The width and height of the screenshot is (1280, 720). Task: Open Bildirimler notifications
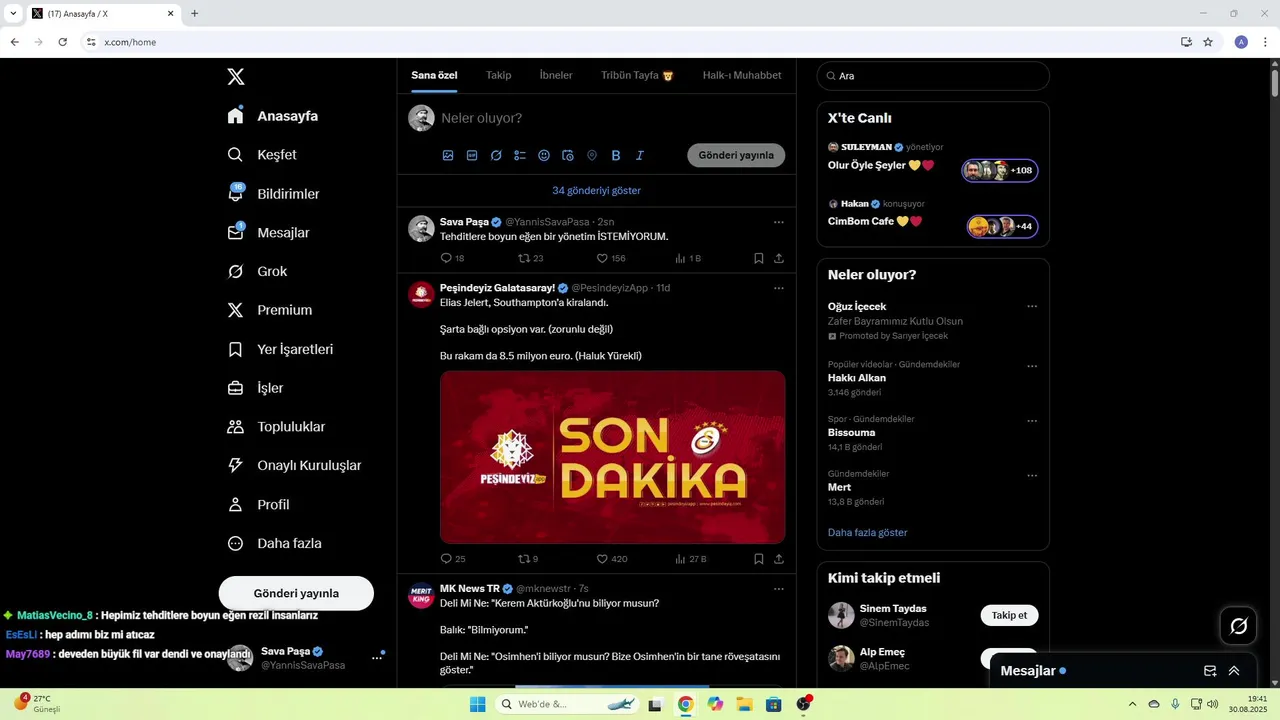point(274,194)
